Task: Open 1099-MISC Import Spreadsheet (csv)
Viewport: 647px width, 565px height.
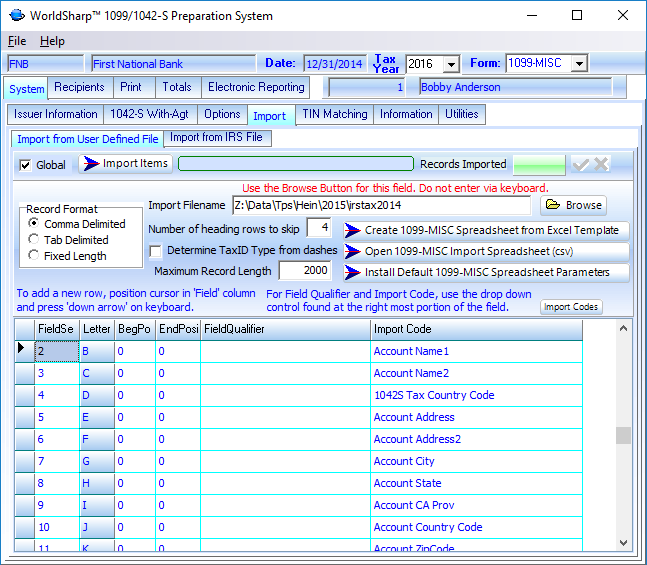Action: [486, 251]
